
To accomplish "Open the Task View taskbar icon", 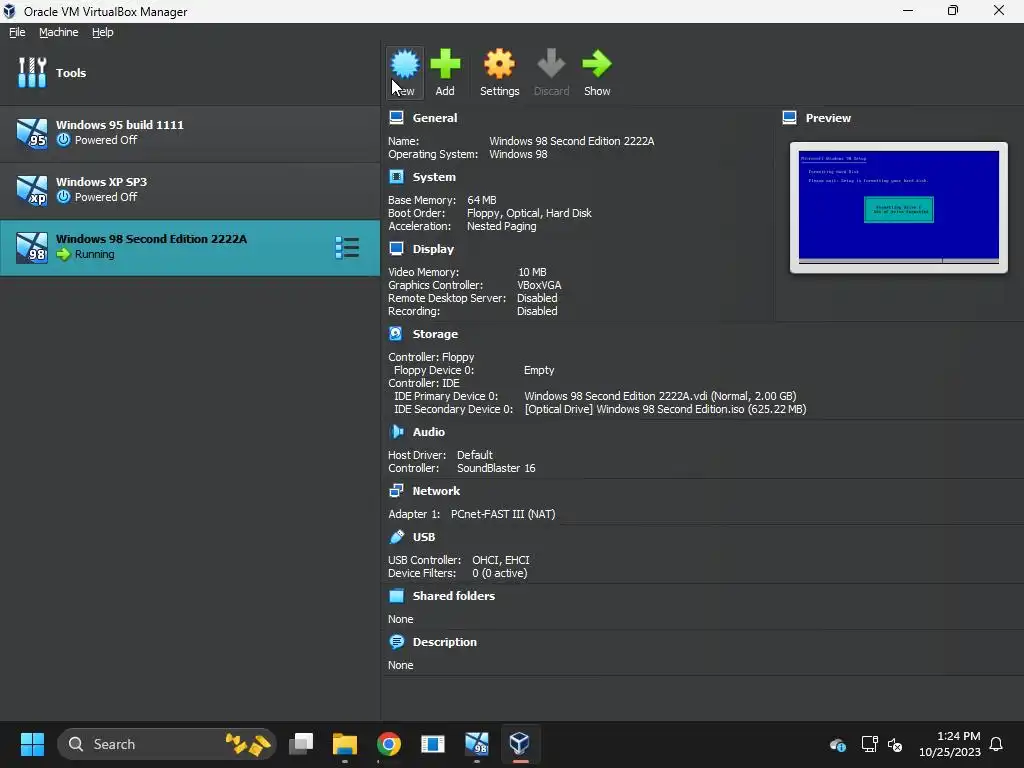I will [x=301, y=744].
